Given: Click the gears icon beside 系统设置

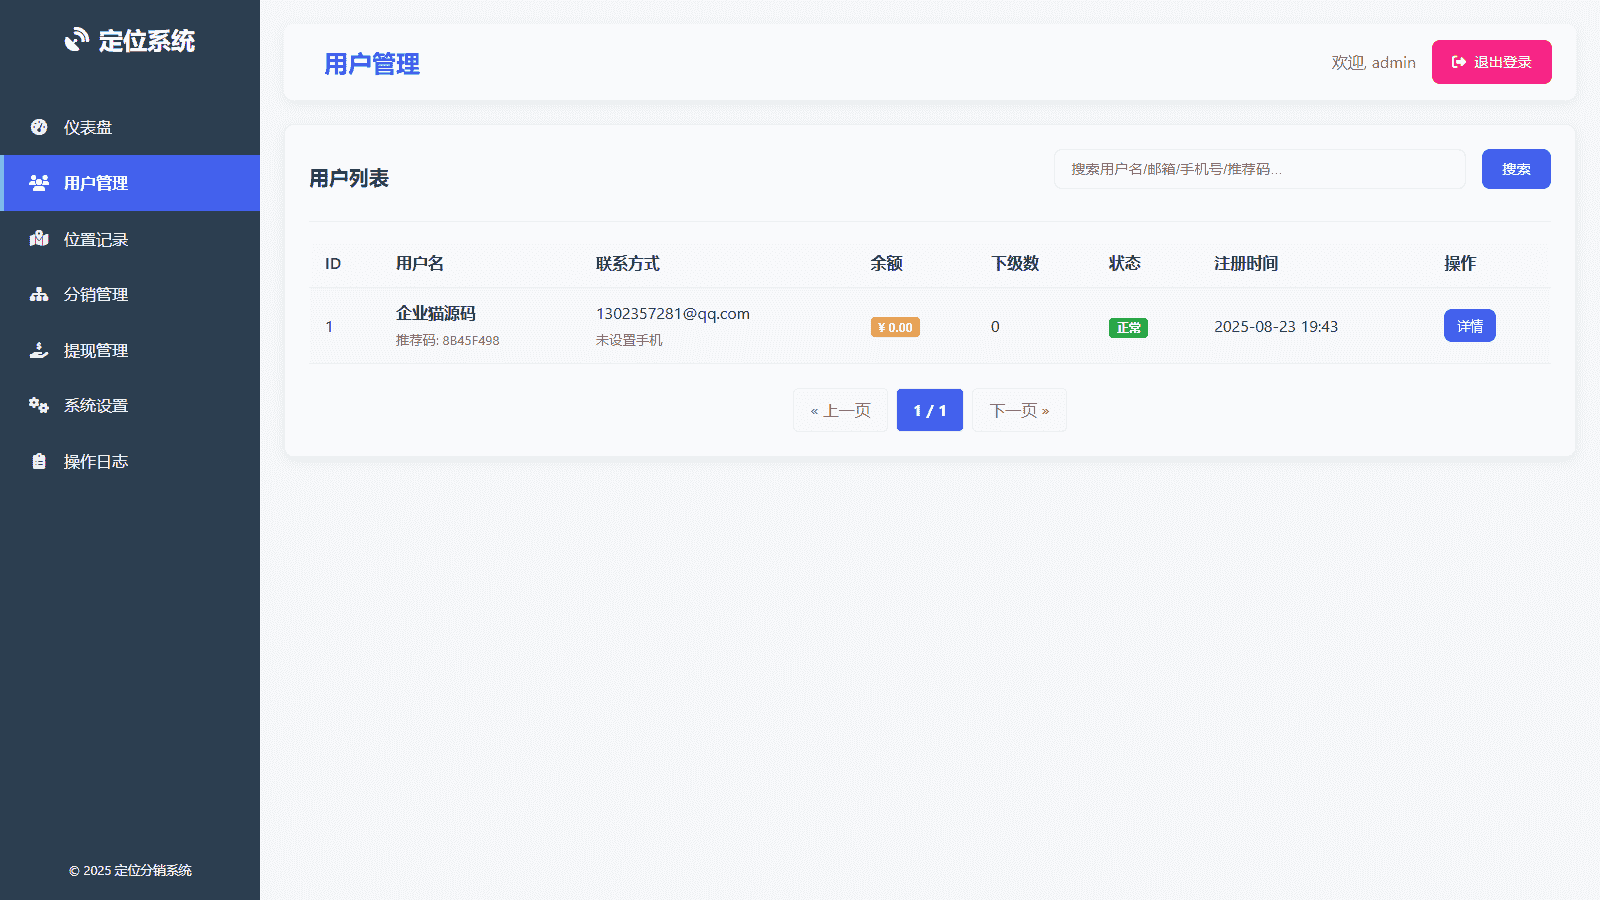Looking at the screenshot, I should coord(39,405).
